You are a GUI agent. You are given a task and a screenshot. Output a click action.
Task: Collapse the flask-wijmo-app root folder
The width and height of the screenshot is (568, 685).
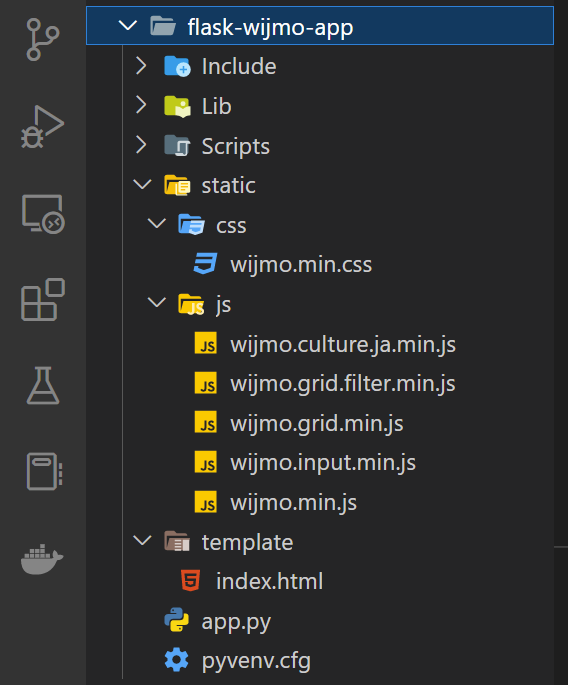coord(128,26)
